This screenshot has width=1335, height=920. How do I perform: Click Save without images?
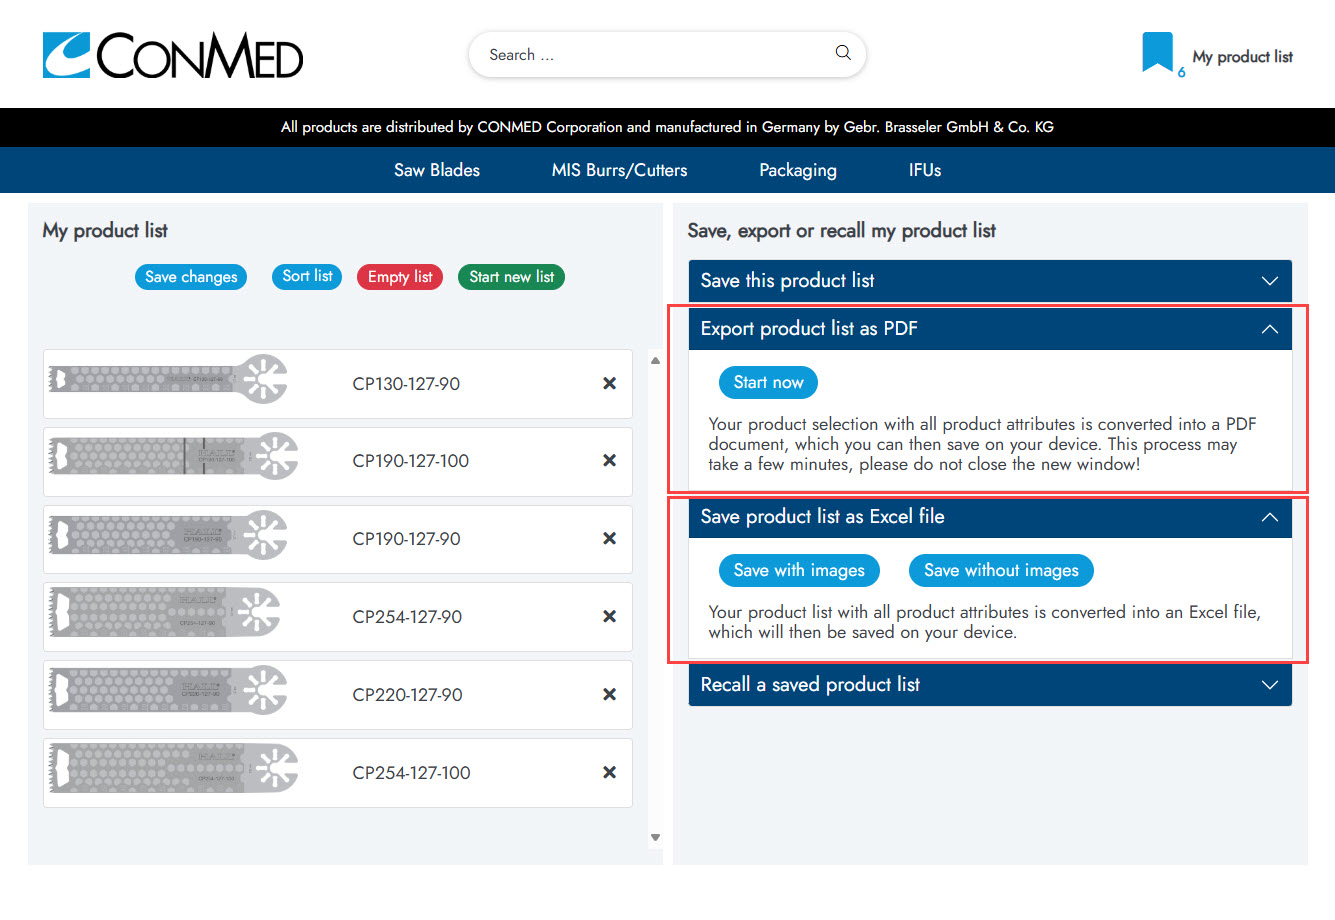1000,570
